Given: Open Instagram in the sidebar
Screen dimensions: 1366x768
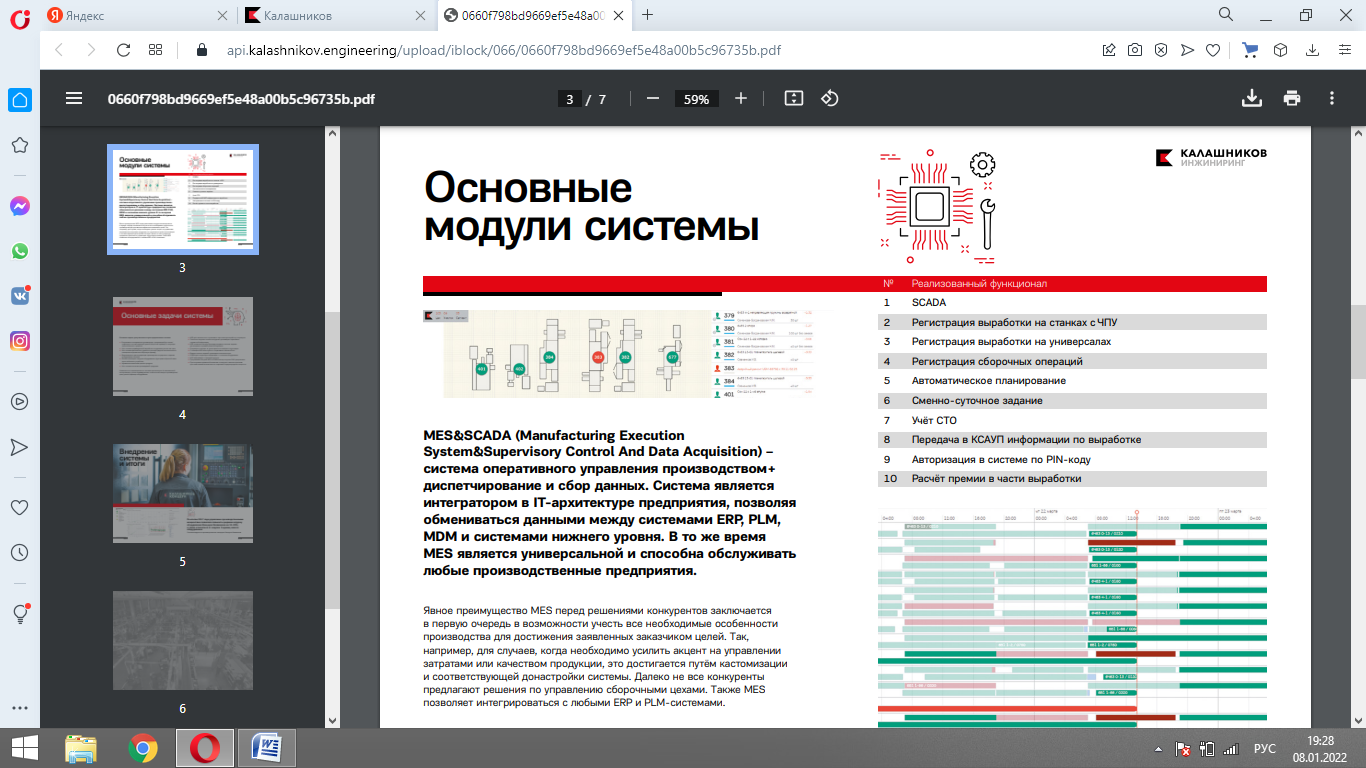Looking at the screenshot, I should 20,341.
